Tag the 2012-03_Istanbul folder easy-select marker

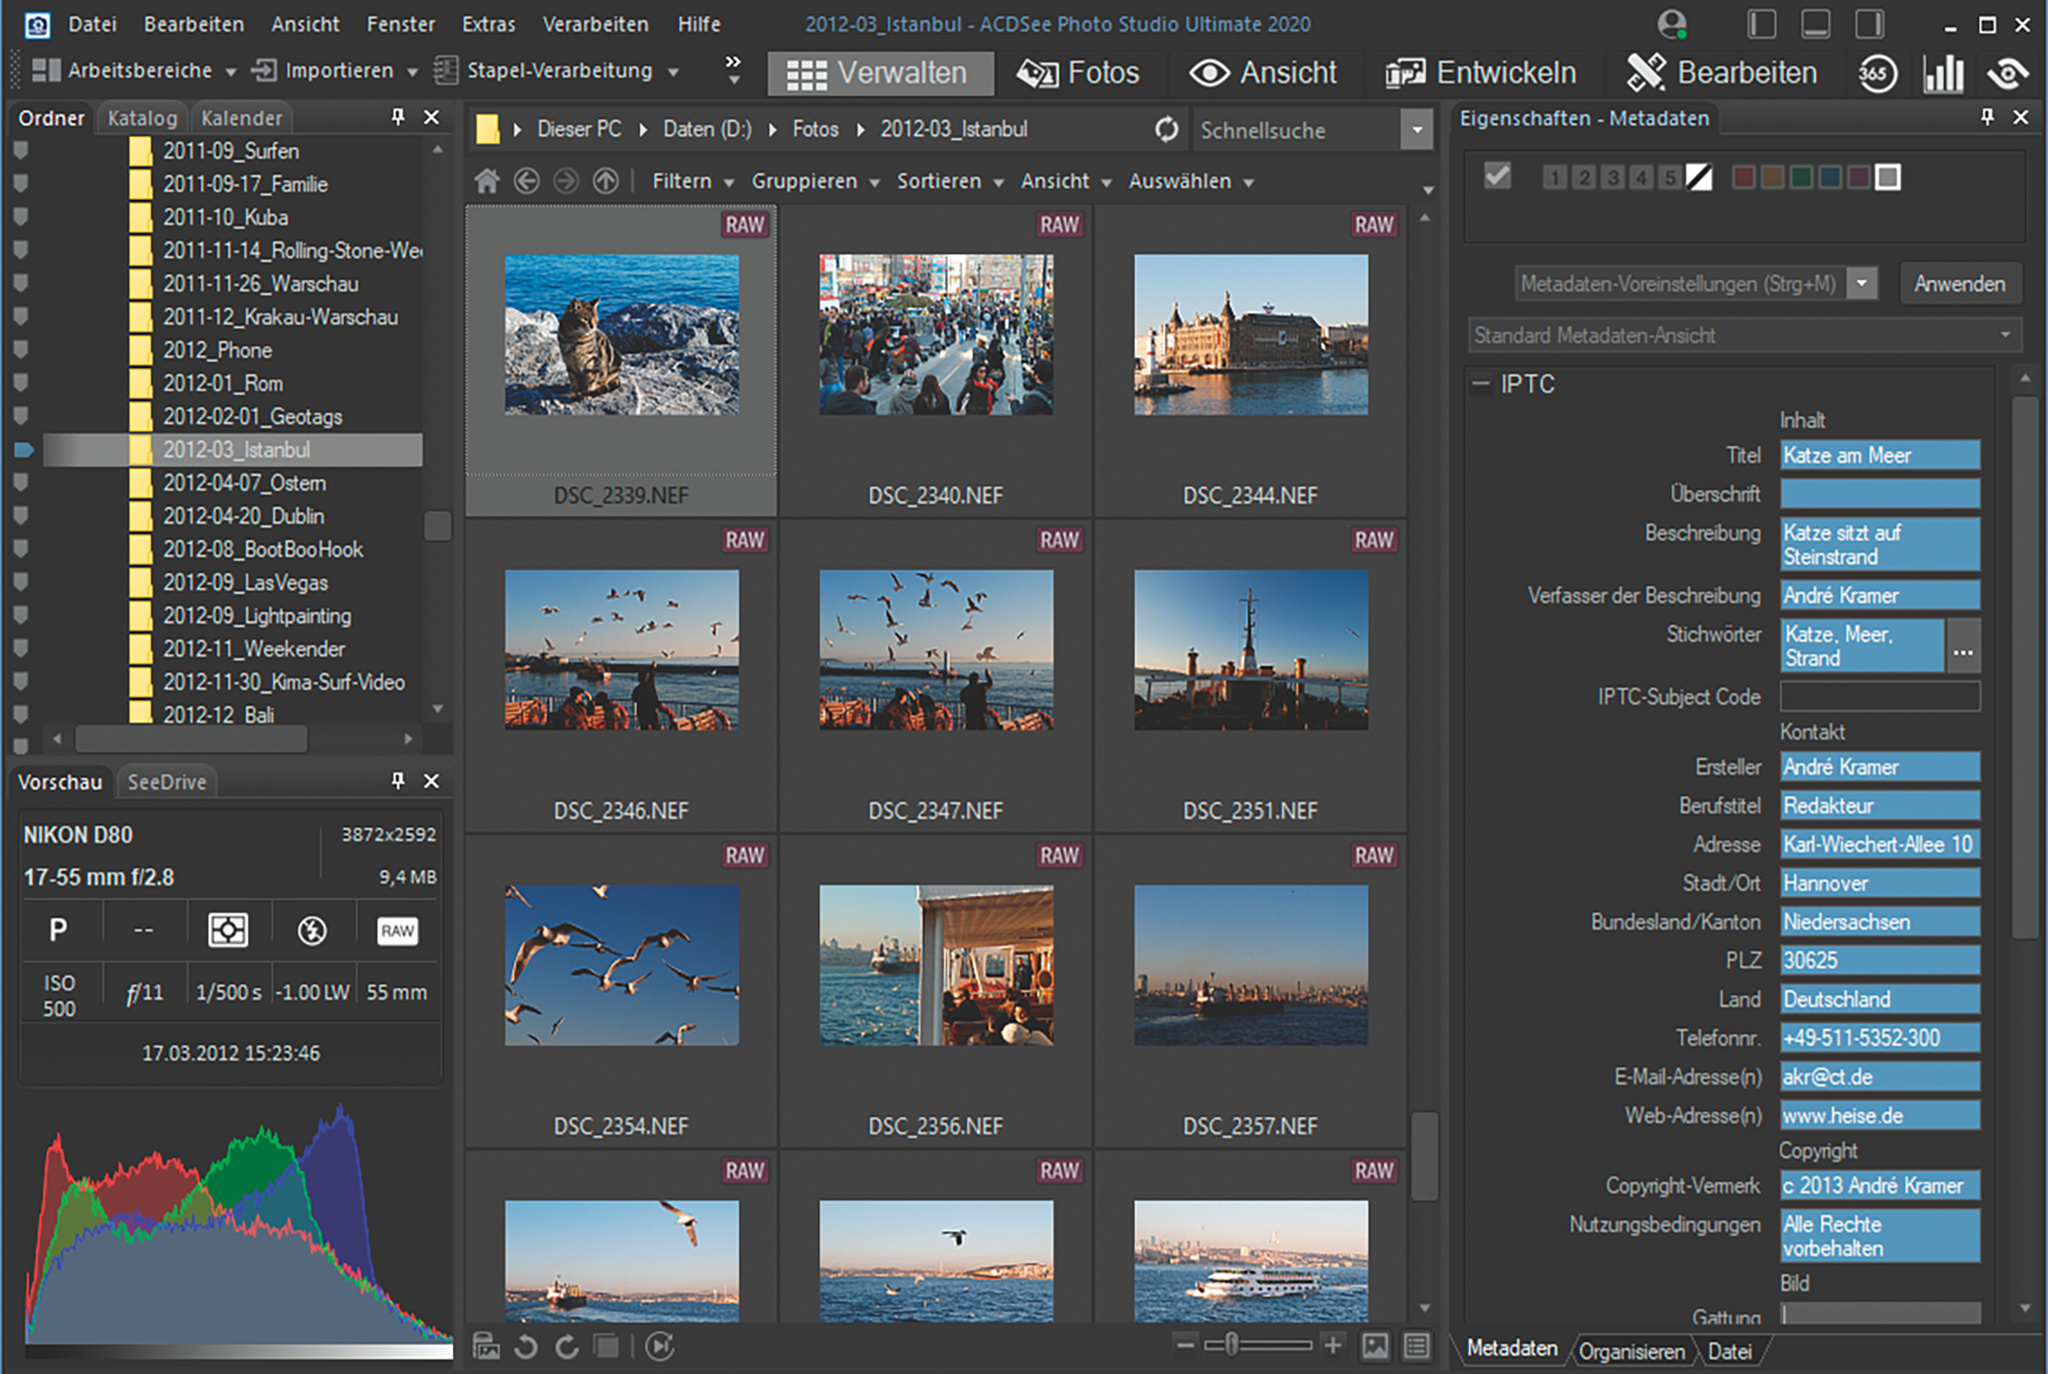(24, 450)
